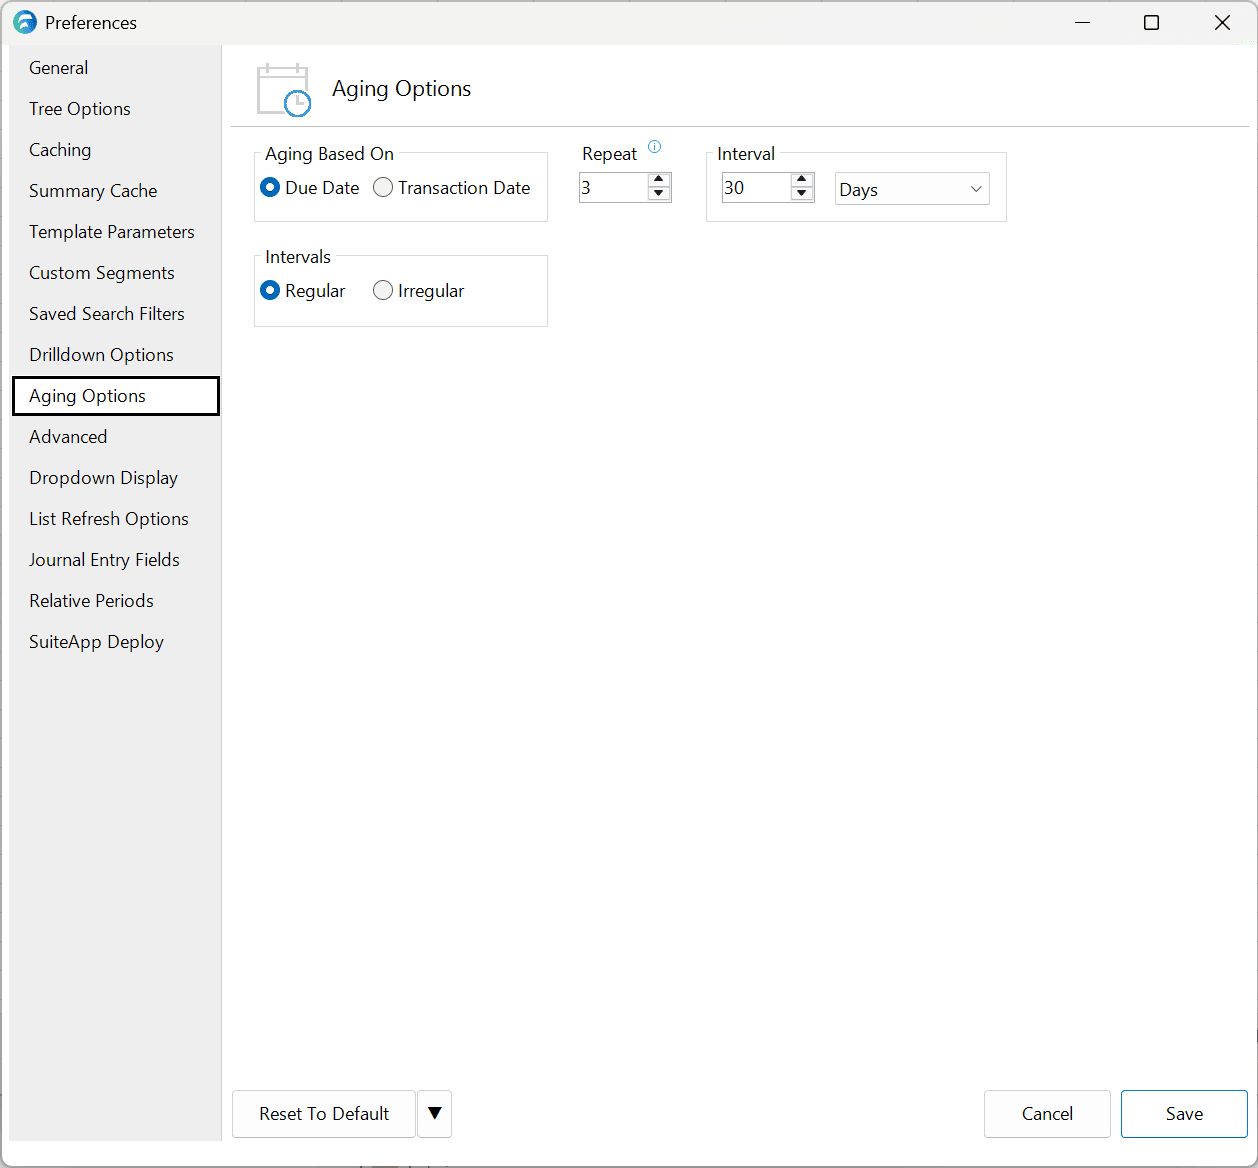This screenshot has height=1168, width=1258.
Task: Click the Aging Options calendar clock icon
Action: 284,90
